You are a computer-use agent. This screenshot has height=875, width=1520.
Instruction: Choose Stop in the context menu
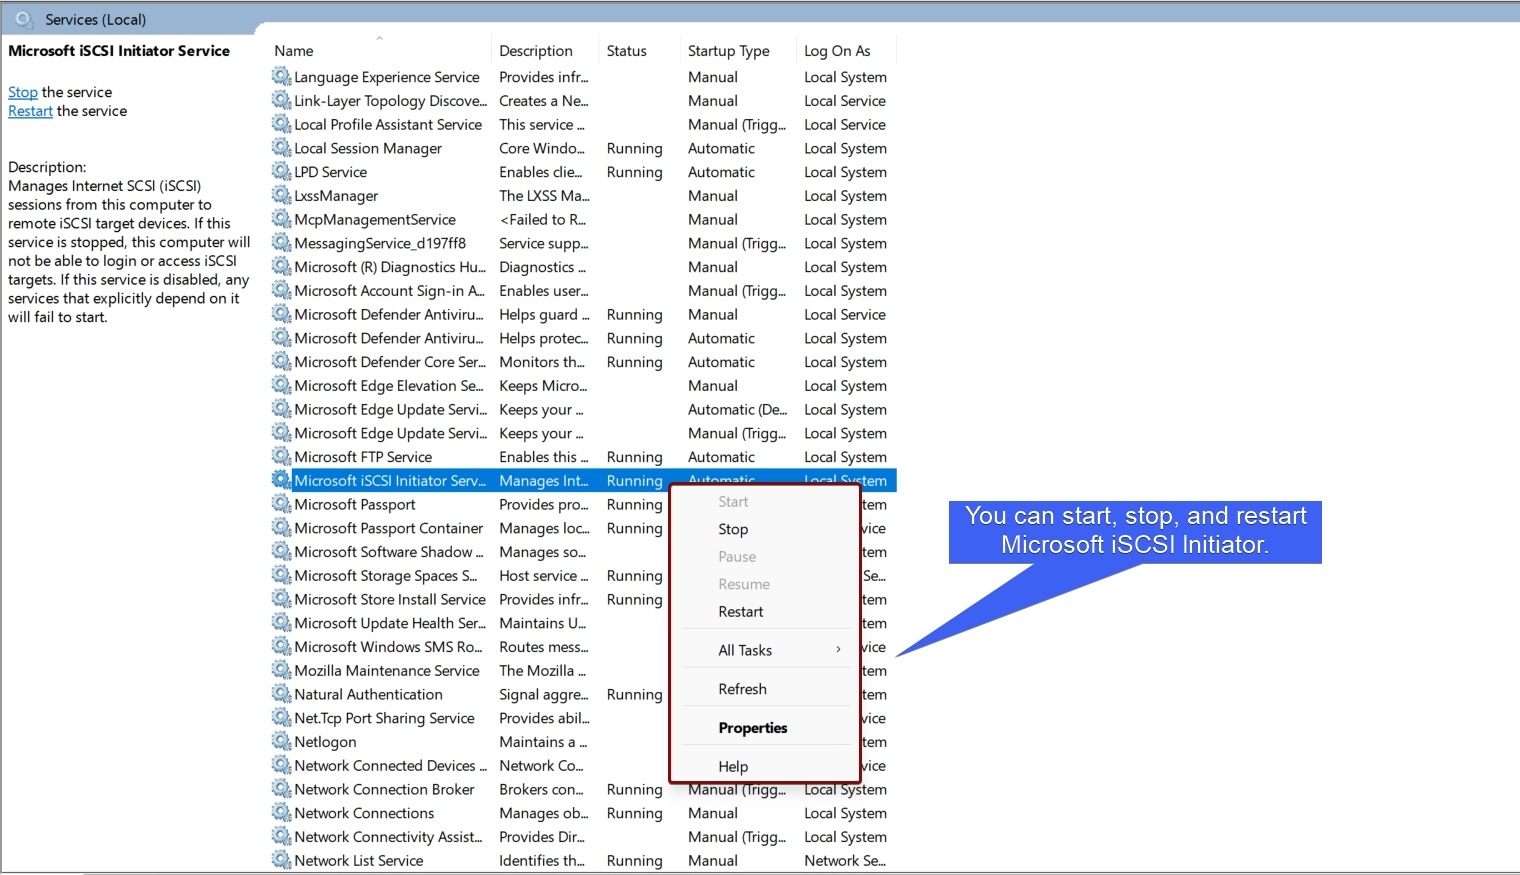(x=733, y=529)
